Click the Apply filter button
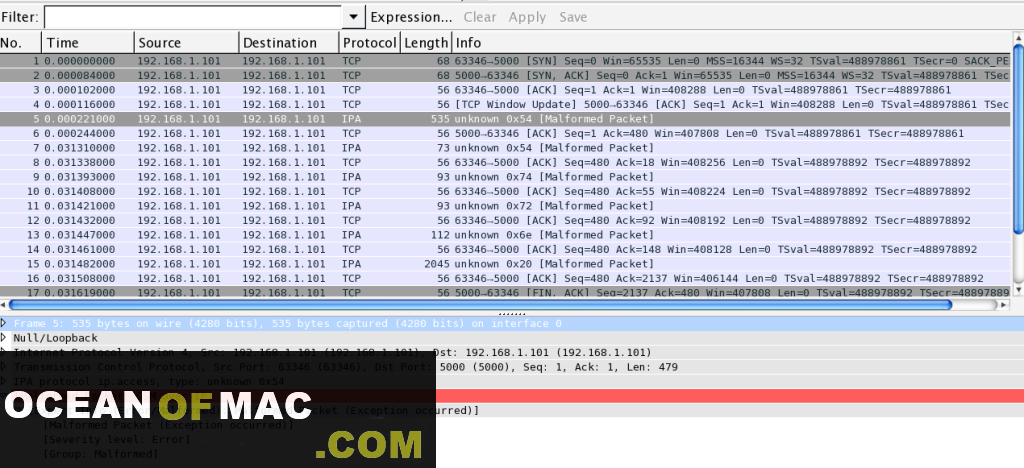This screenshot has height=468, width=1024. pyautogui.click(x=527, y=17)
